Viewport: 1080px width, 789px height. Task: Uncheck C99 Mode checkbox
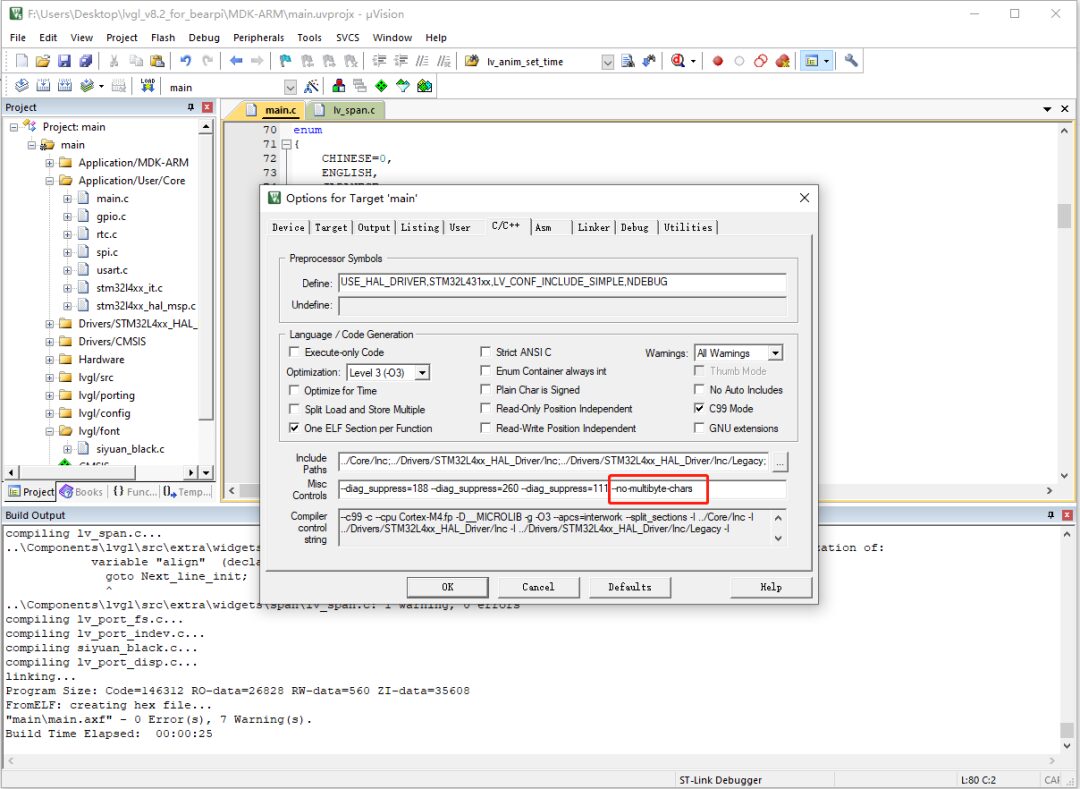[699, 408]
